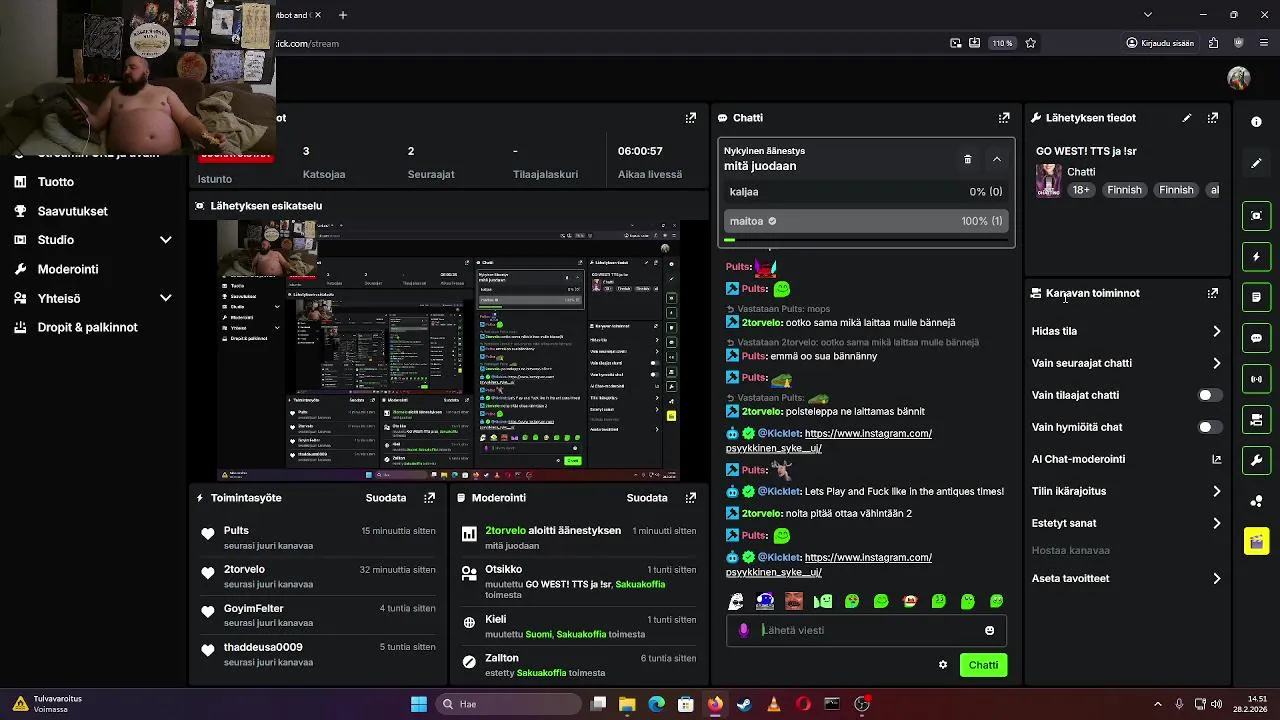Click Kirjaudu sisään in browser toolbar
Viewport: 1280px width, 720px height.
pyautogui.click(x=1160, y=43)
